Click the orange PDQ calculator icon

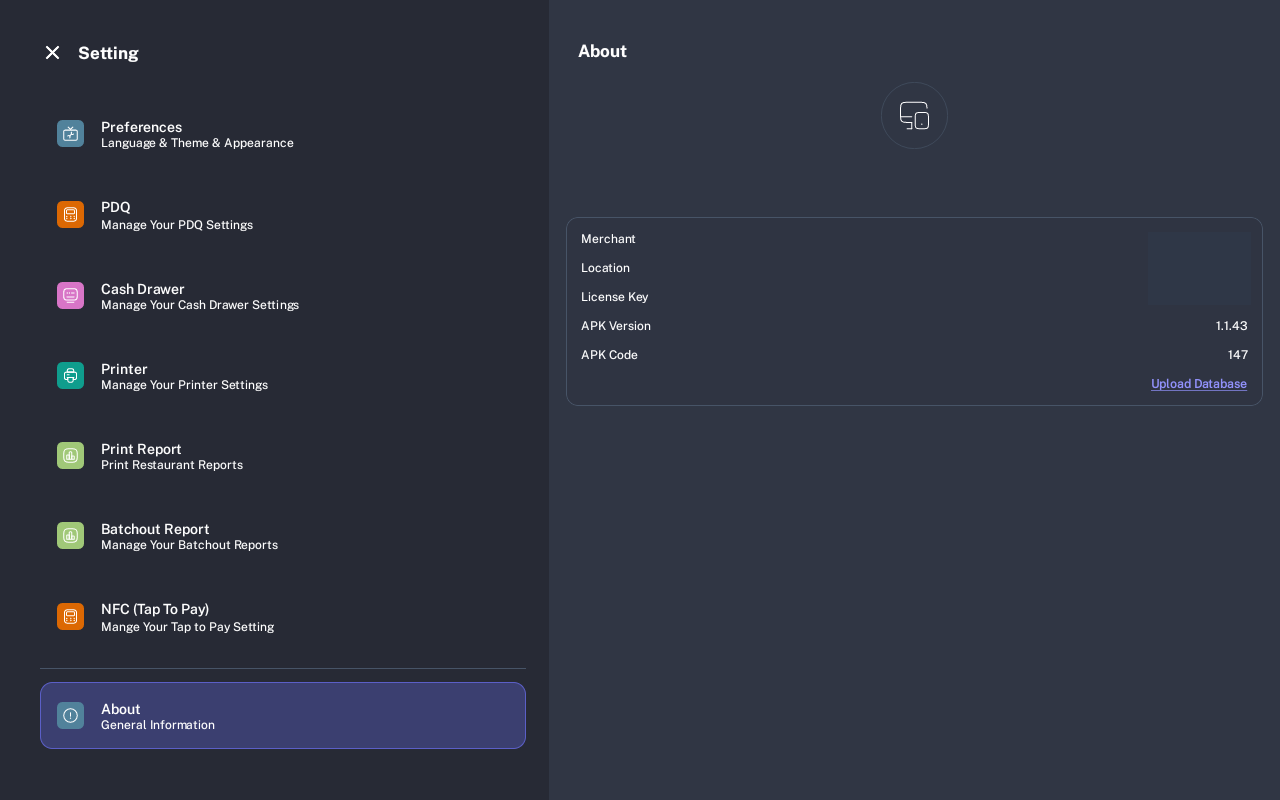click(x=70, y=214)
